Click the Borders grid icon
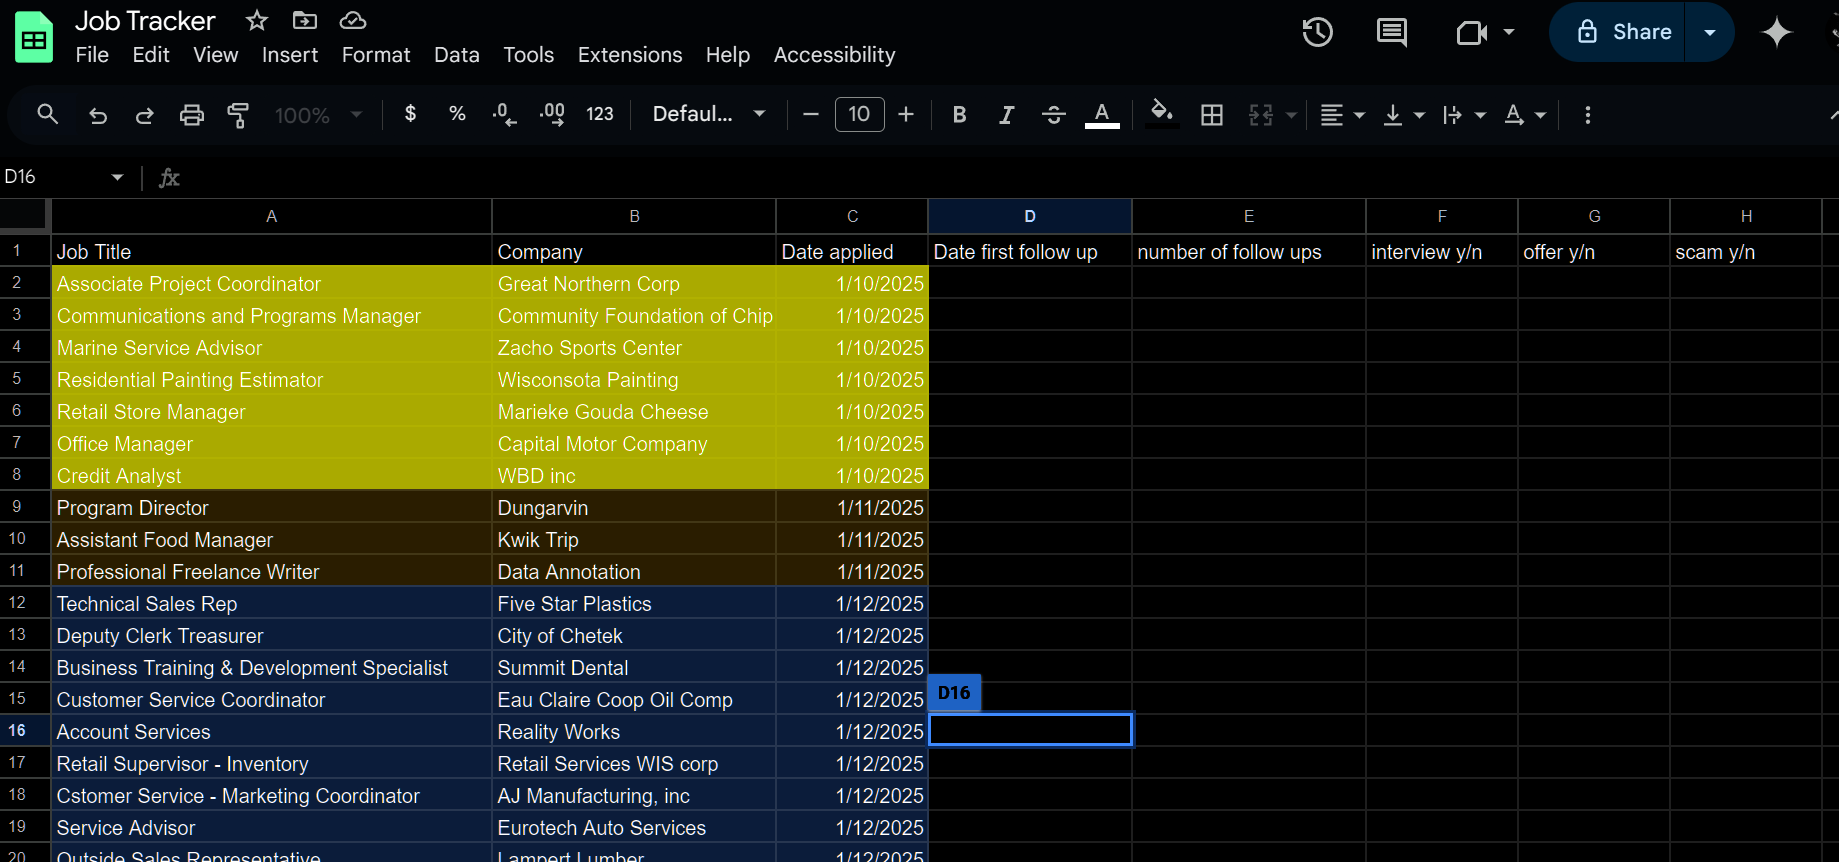Screen dimensions: 1839x862 click(x=1211, y=115)
